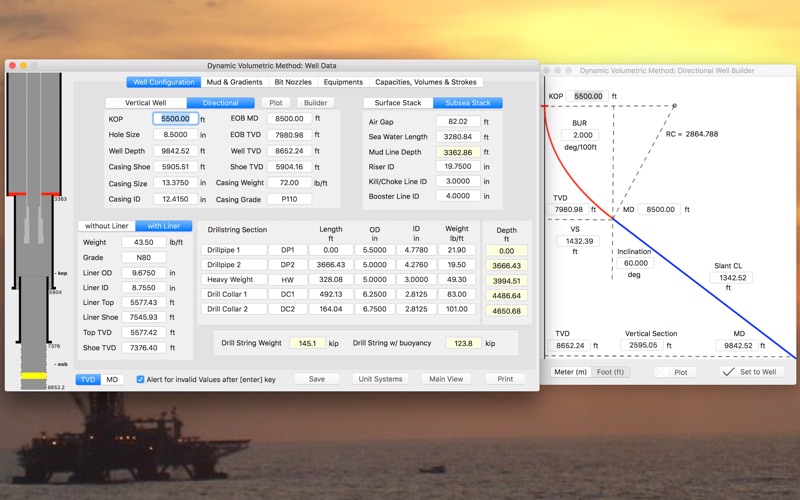Click the Hole Size field
800x500 pixels.
(x=176, y=135)
